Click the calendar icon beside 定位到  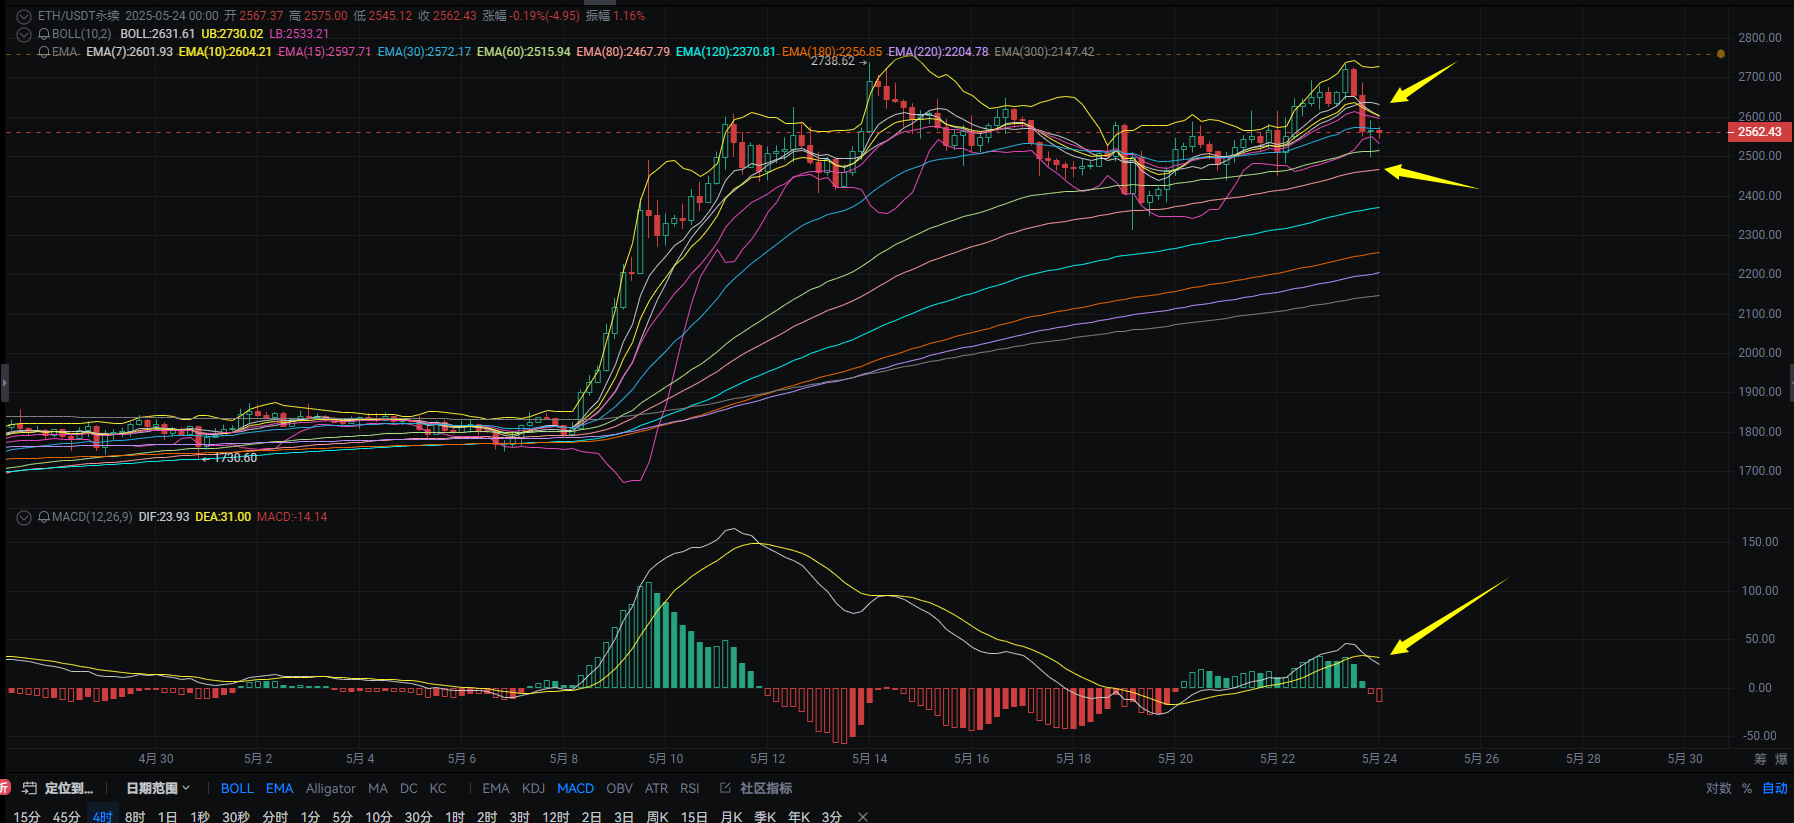30,788
